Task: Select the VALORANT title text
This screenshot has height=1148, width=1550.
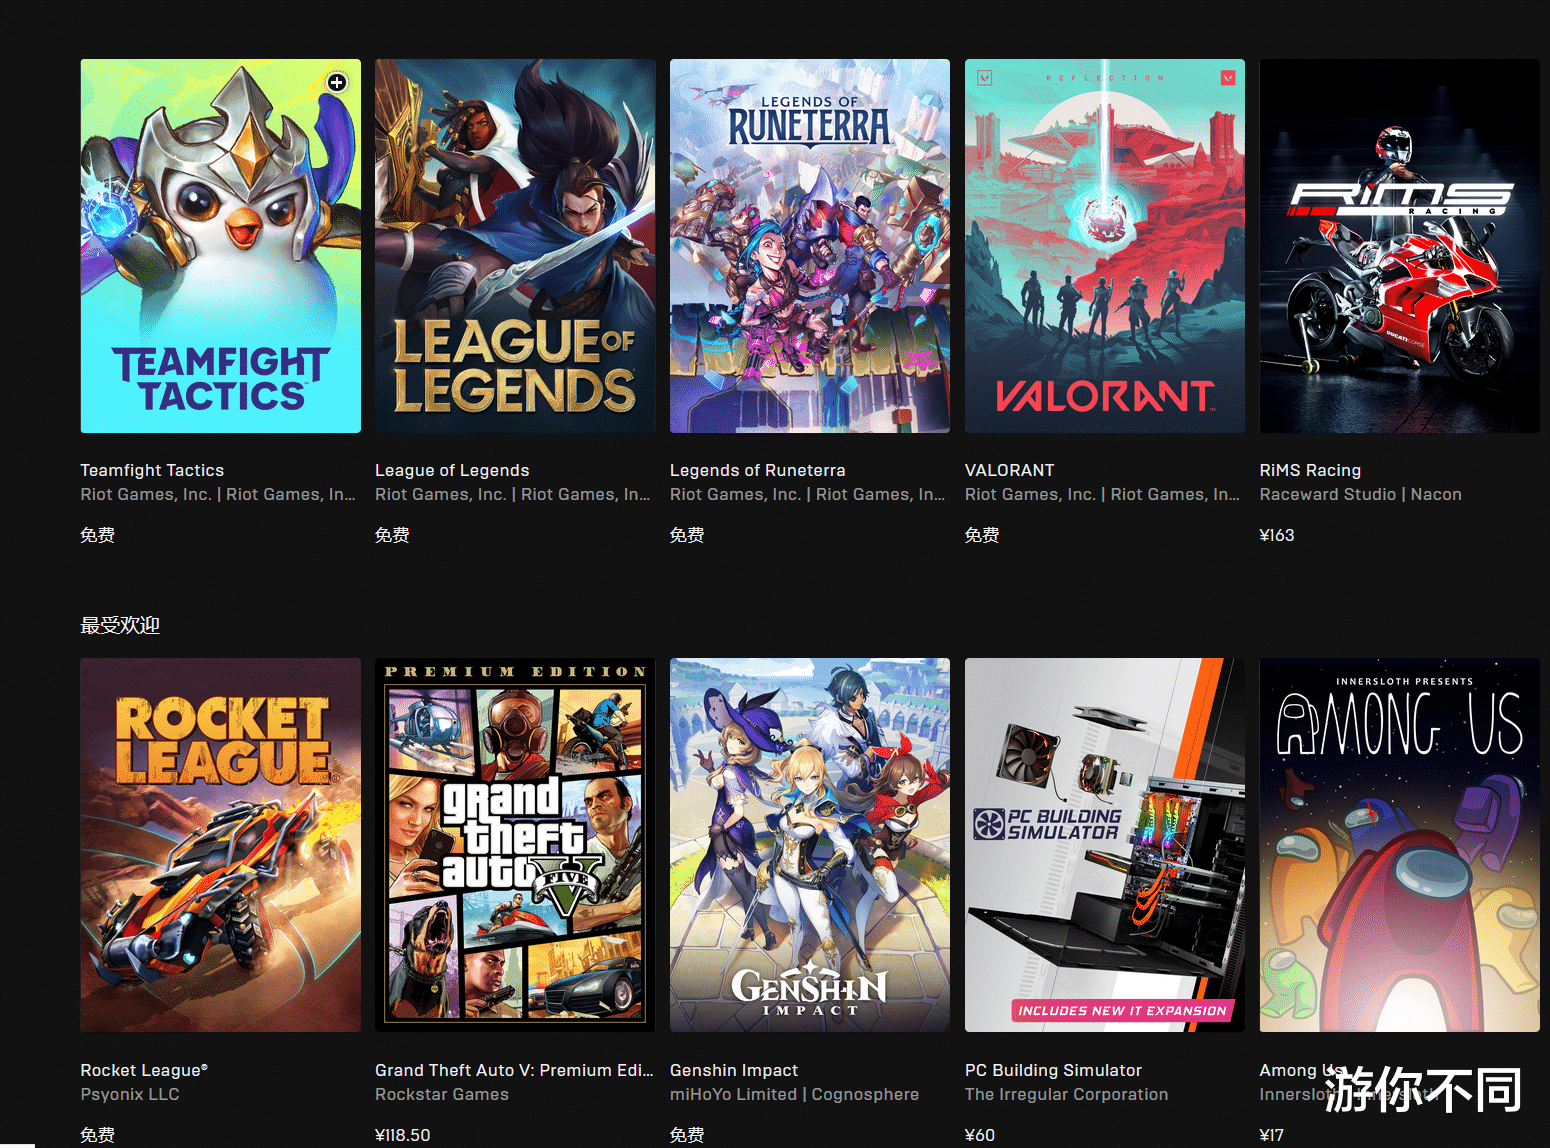Action: click(1009, 470)
